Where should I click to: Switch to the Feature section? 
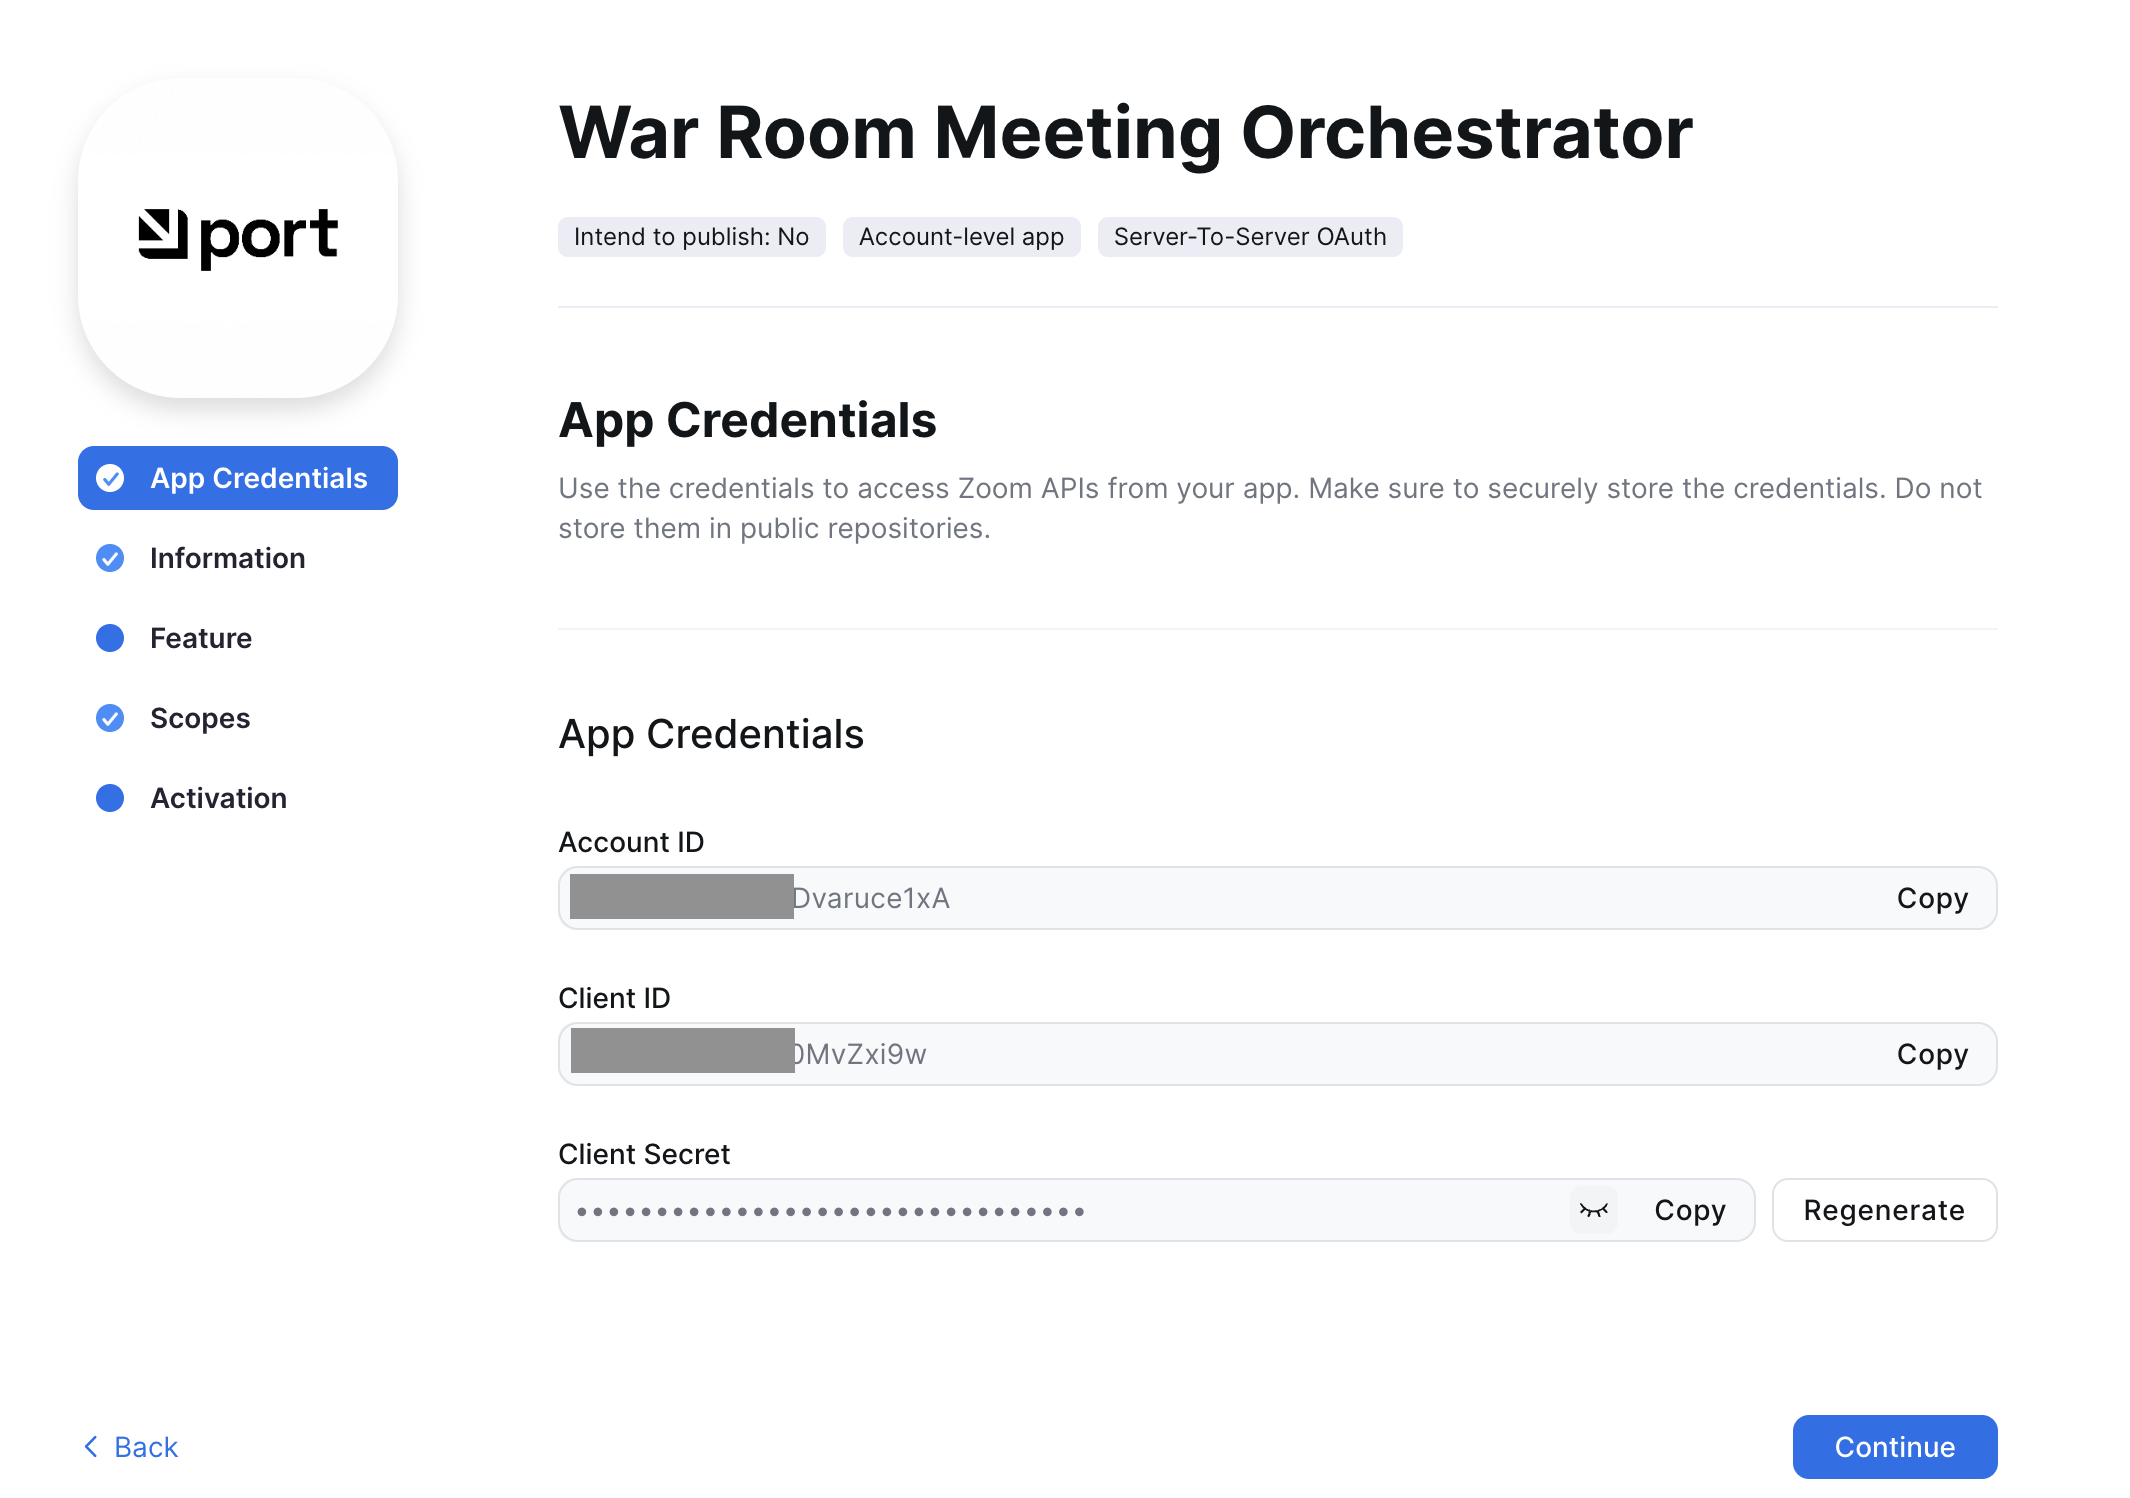tap(200, 638)
